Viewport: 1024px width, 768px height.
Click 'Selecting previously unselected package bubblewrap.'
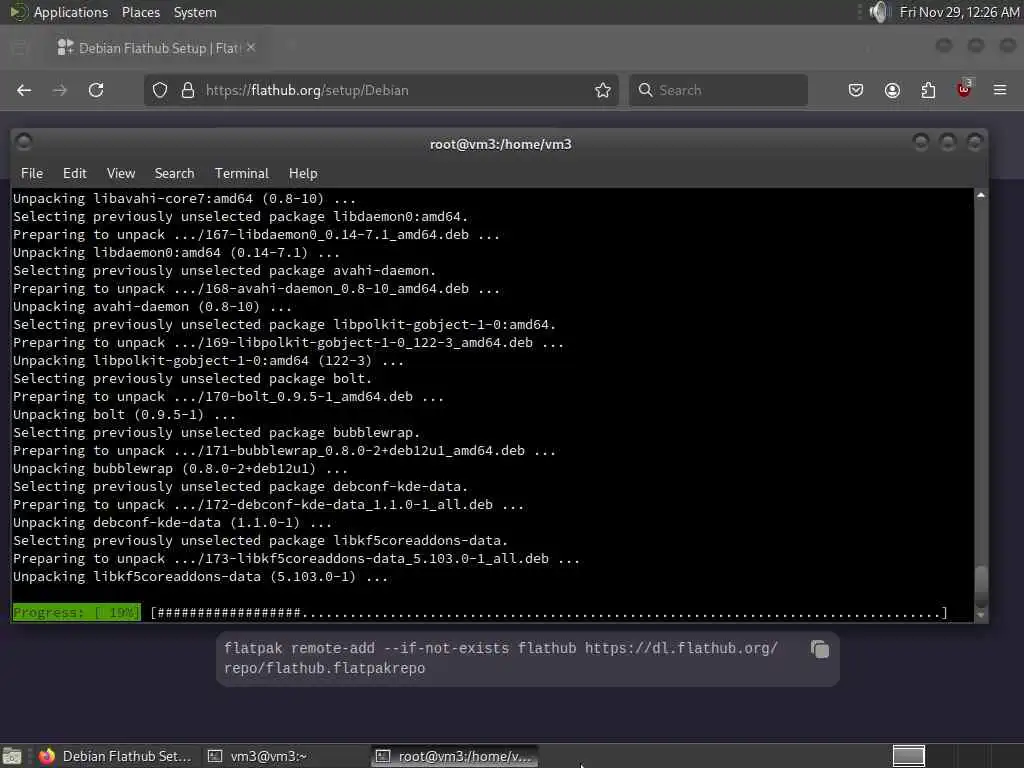[x=216, y=432]
